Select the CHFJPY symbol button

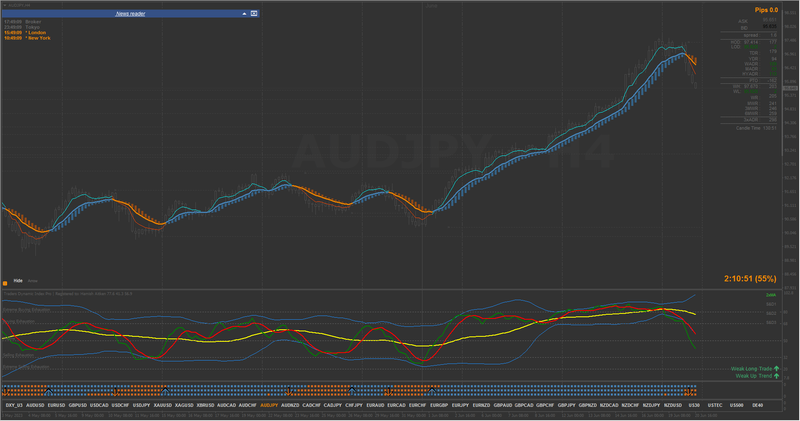tap(354, 405)
